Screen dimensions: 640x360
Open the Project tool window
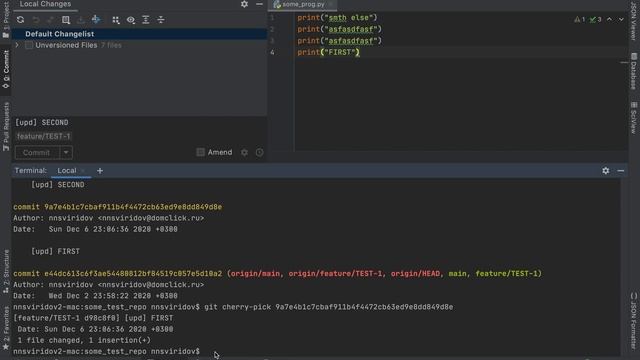6,20
